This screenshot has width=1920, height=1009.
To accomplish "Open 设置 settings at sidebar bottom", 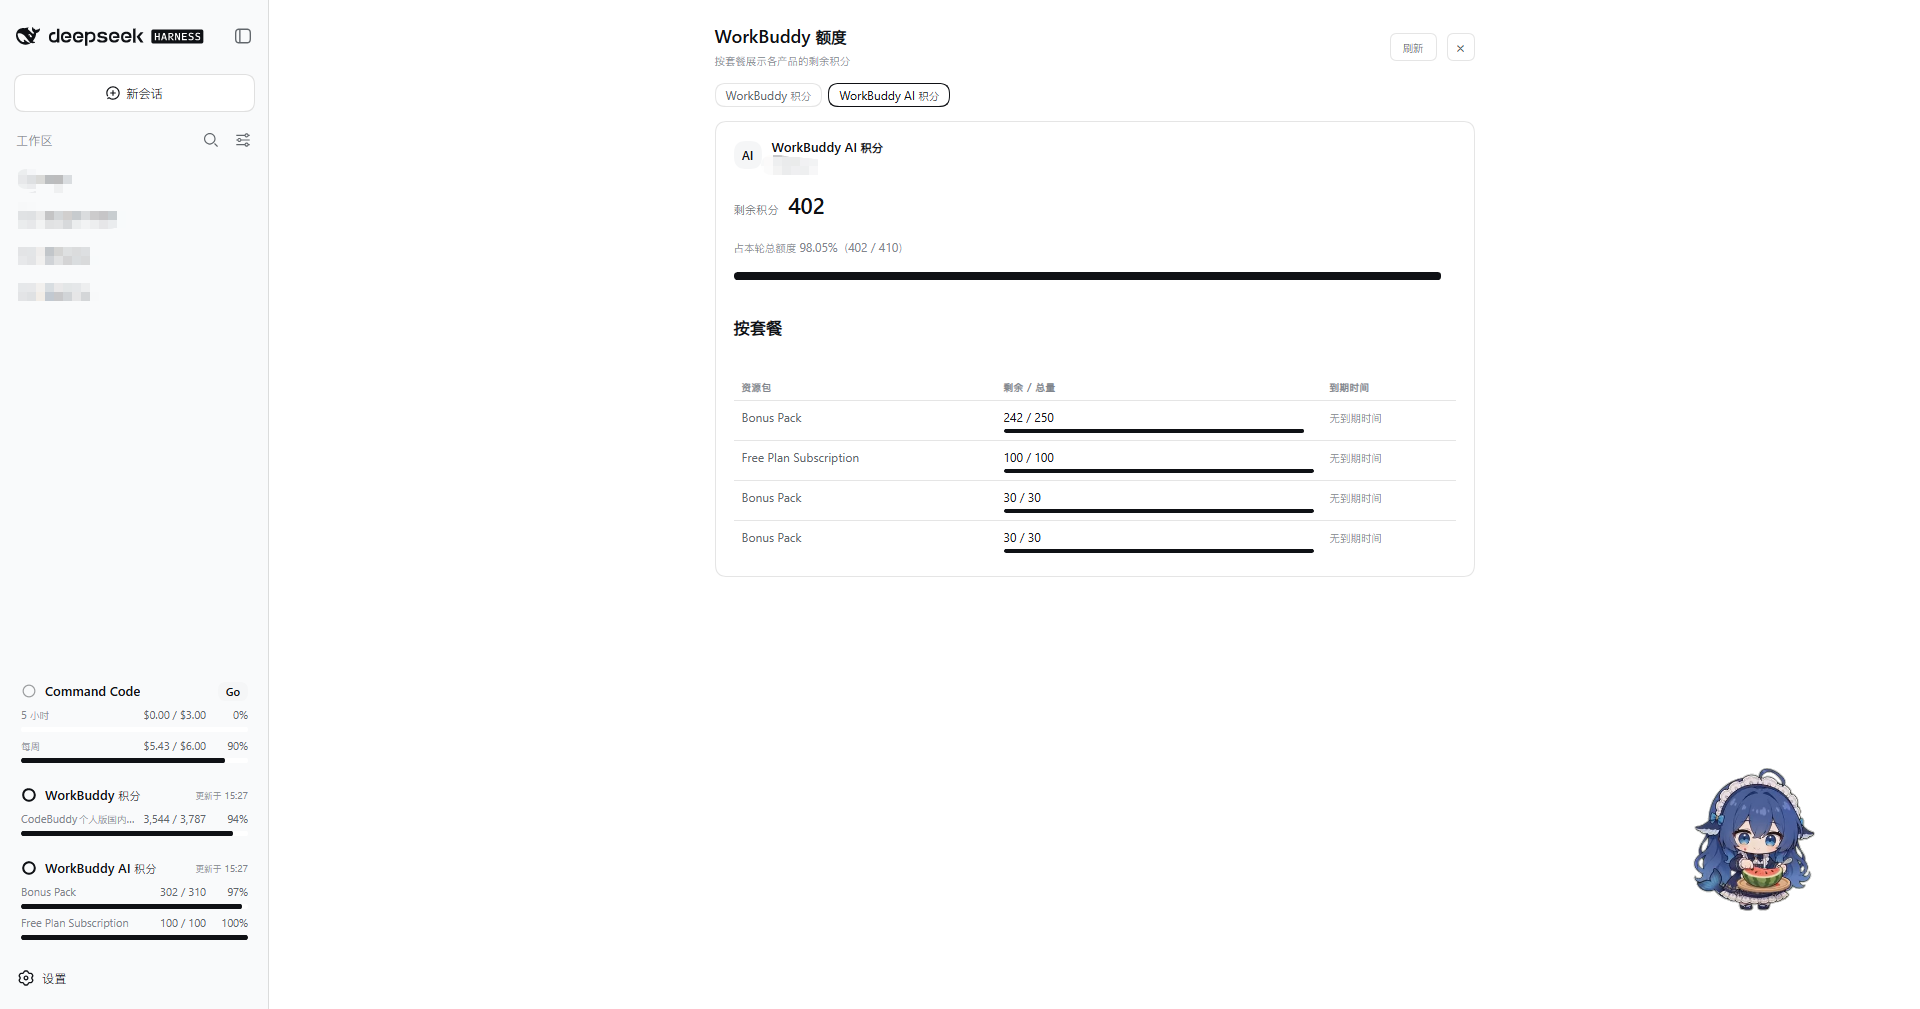I will click(x=42, y=978).
